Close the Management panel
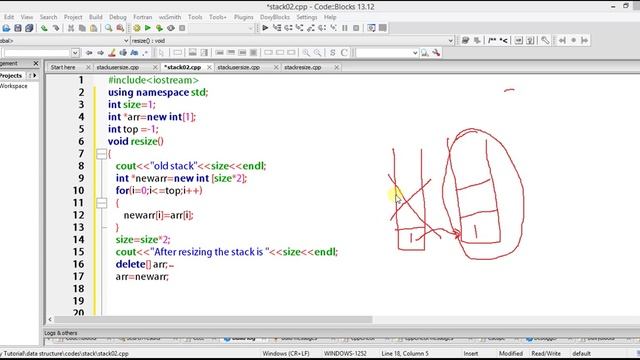 tap(36, 63)
